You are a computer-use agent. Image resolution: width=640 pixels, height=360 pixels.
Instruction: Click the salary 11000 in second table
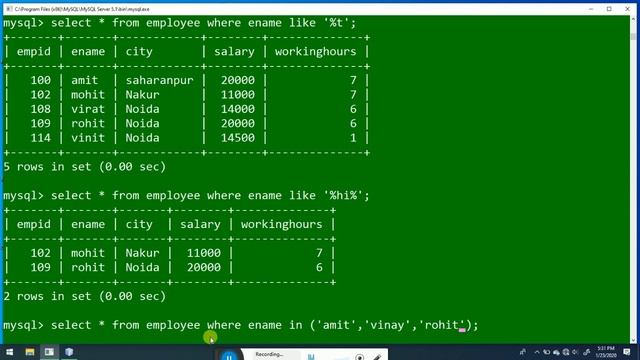[204, 253]
